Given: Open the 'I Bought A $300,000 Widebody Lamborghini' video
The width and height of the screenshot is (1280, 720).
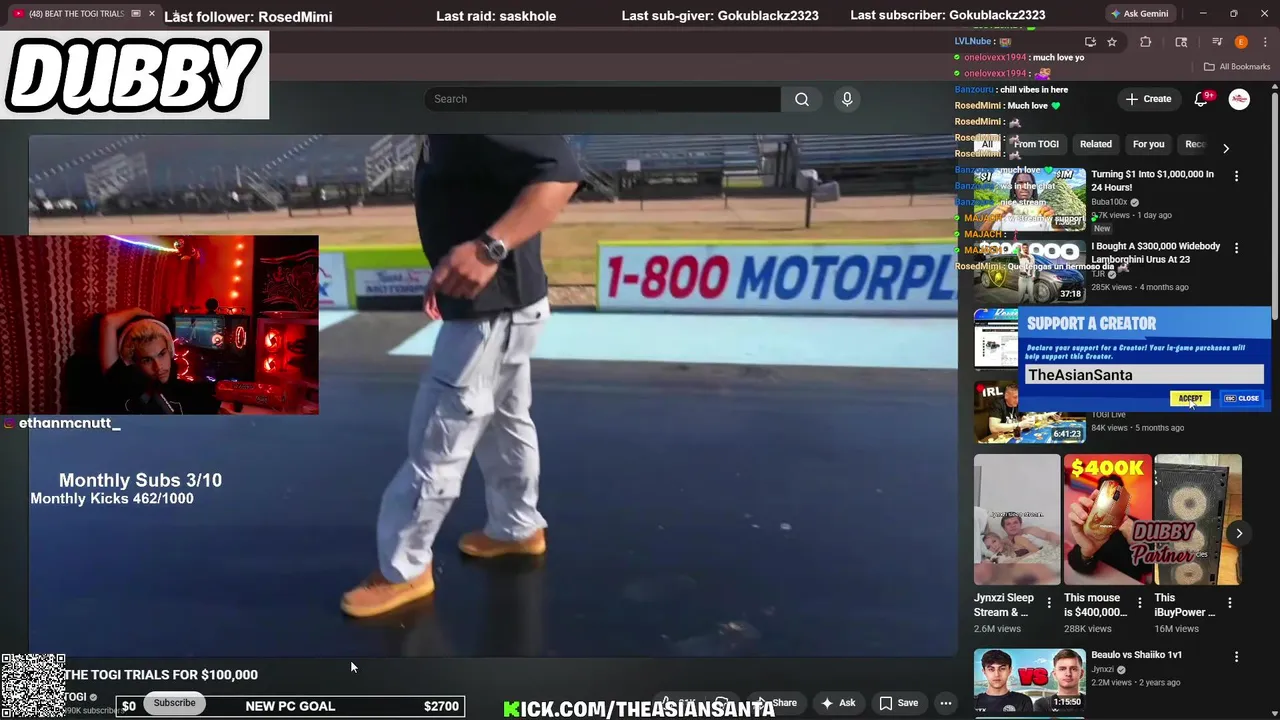Looking at the screenshot, I should [x=1156, y=252].
